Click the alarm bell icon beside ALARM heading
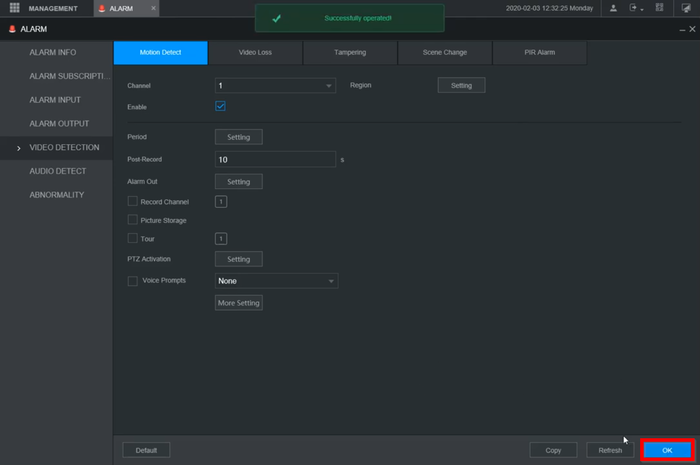This screenshot has height=465, width=700. point(12,29)
